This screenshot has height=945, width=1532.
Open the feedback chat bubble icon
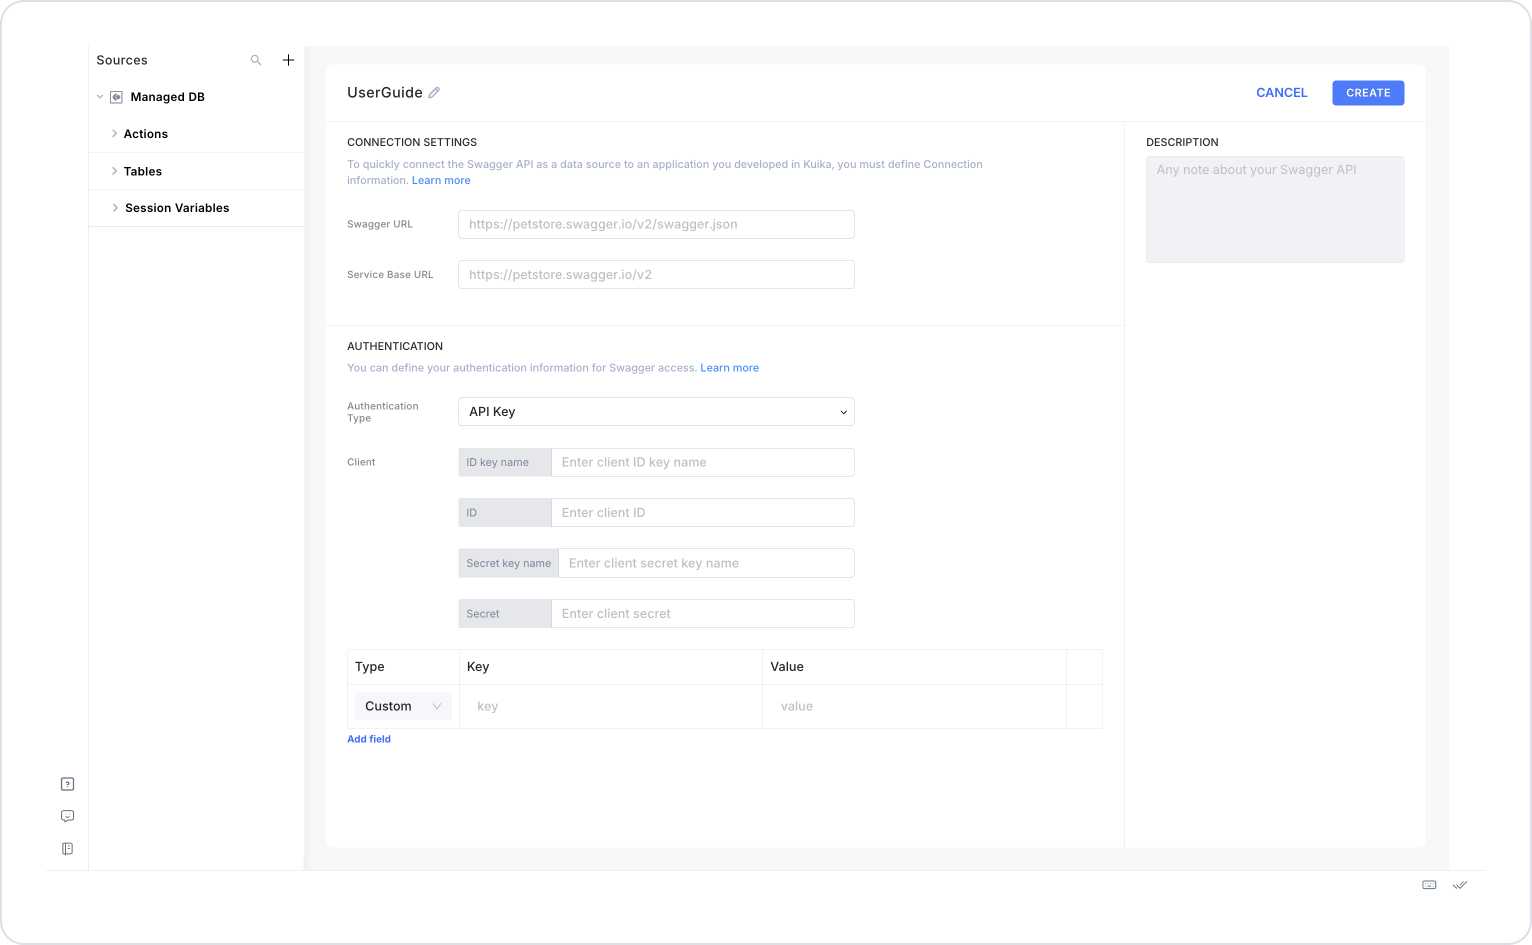point(68,816)
